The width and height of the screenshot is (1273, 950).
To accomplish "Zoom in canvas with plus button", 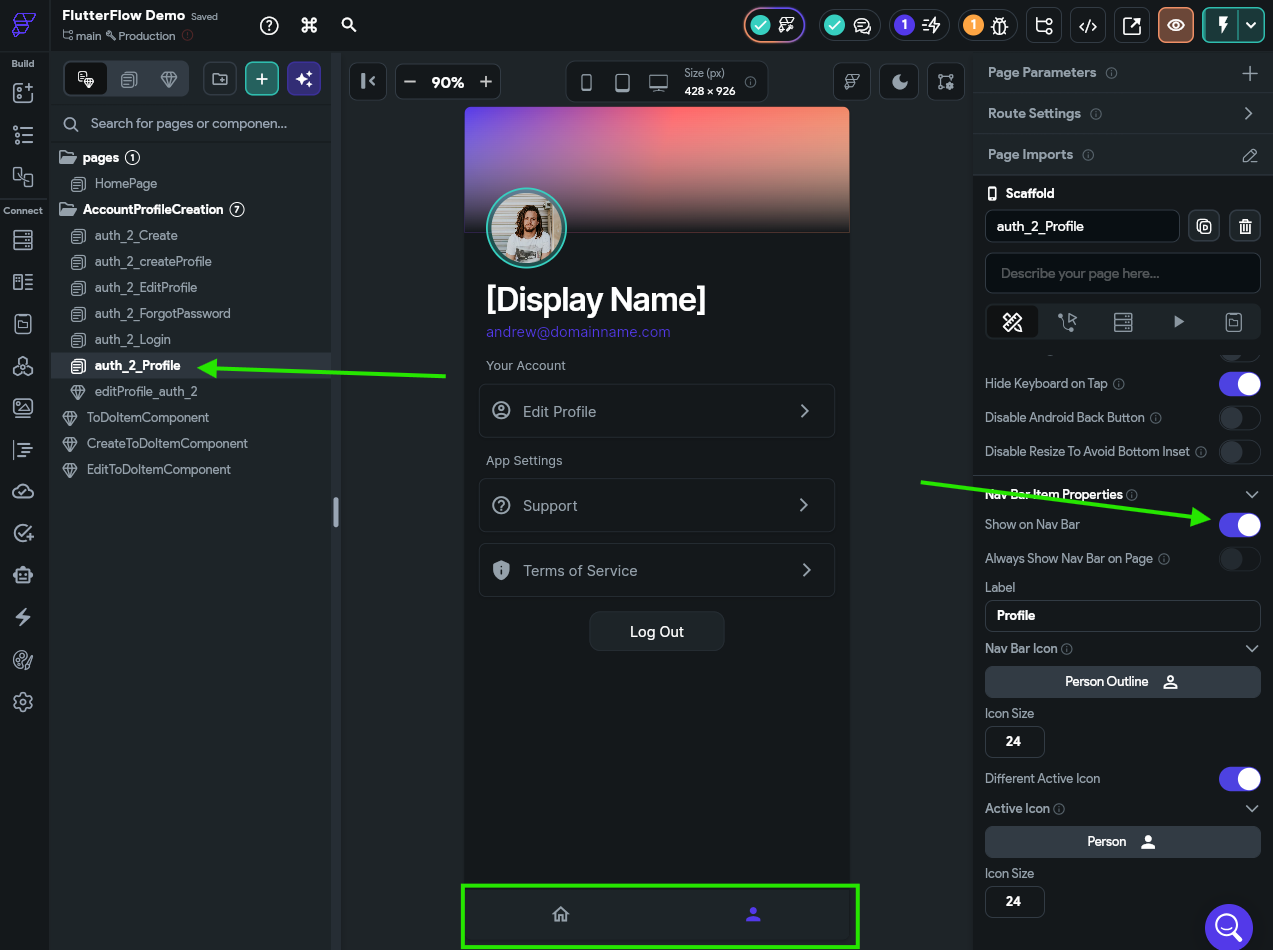I will 486,82.
